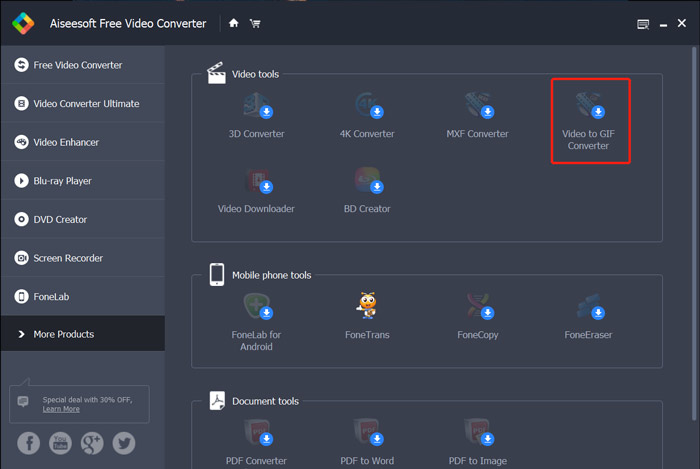Click the home icon in title bar

(x=234, y=23)
